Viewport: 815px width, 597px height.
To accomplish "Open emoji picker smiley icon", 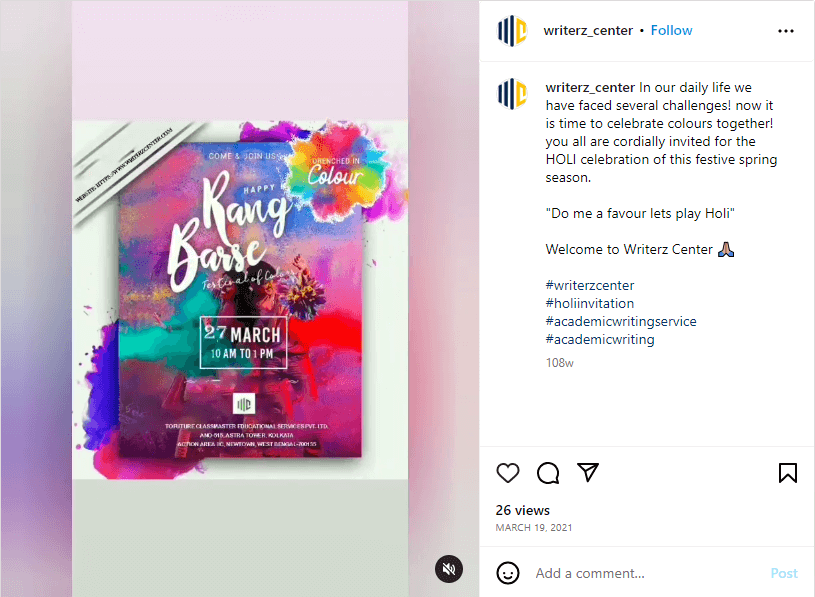I will (x=508, y=573).
